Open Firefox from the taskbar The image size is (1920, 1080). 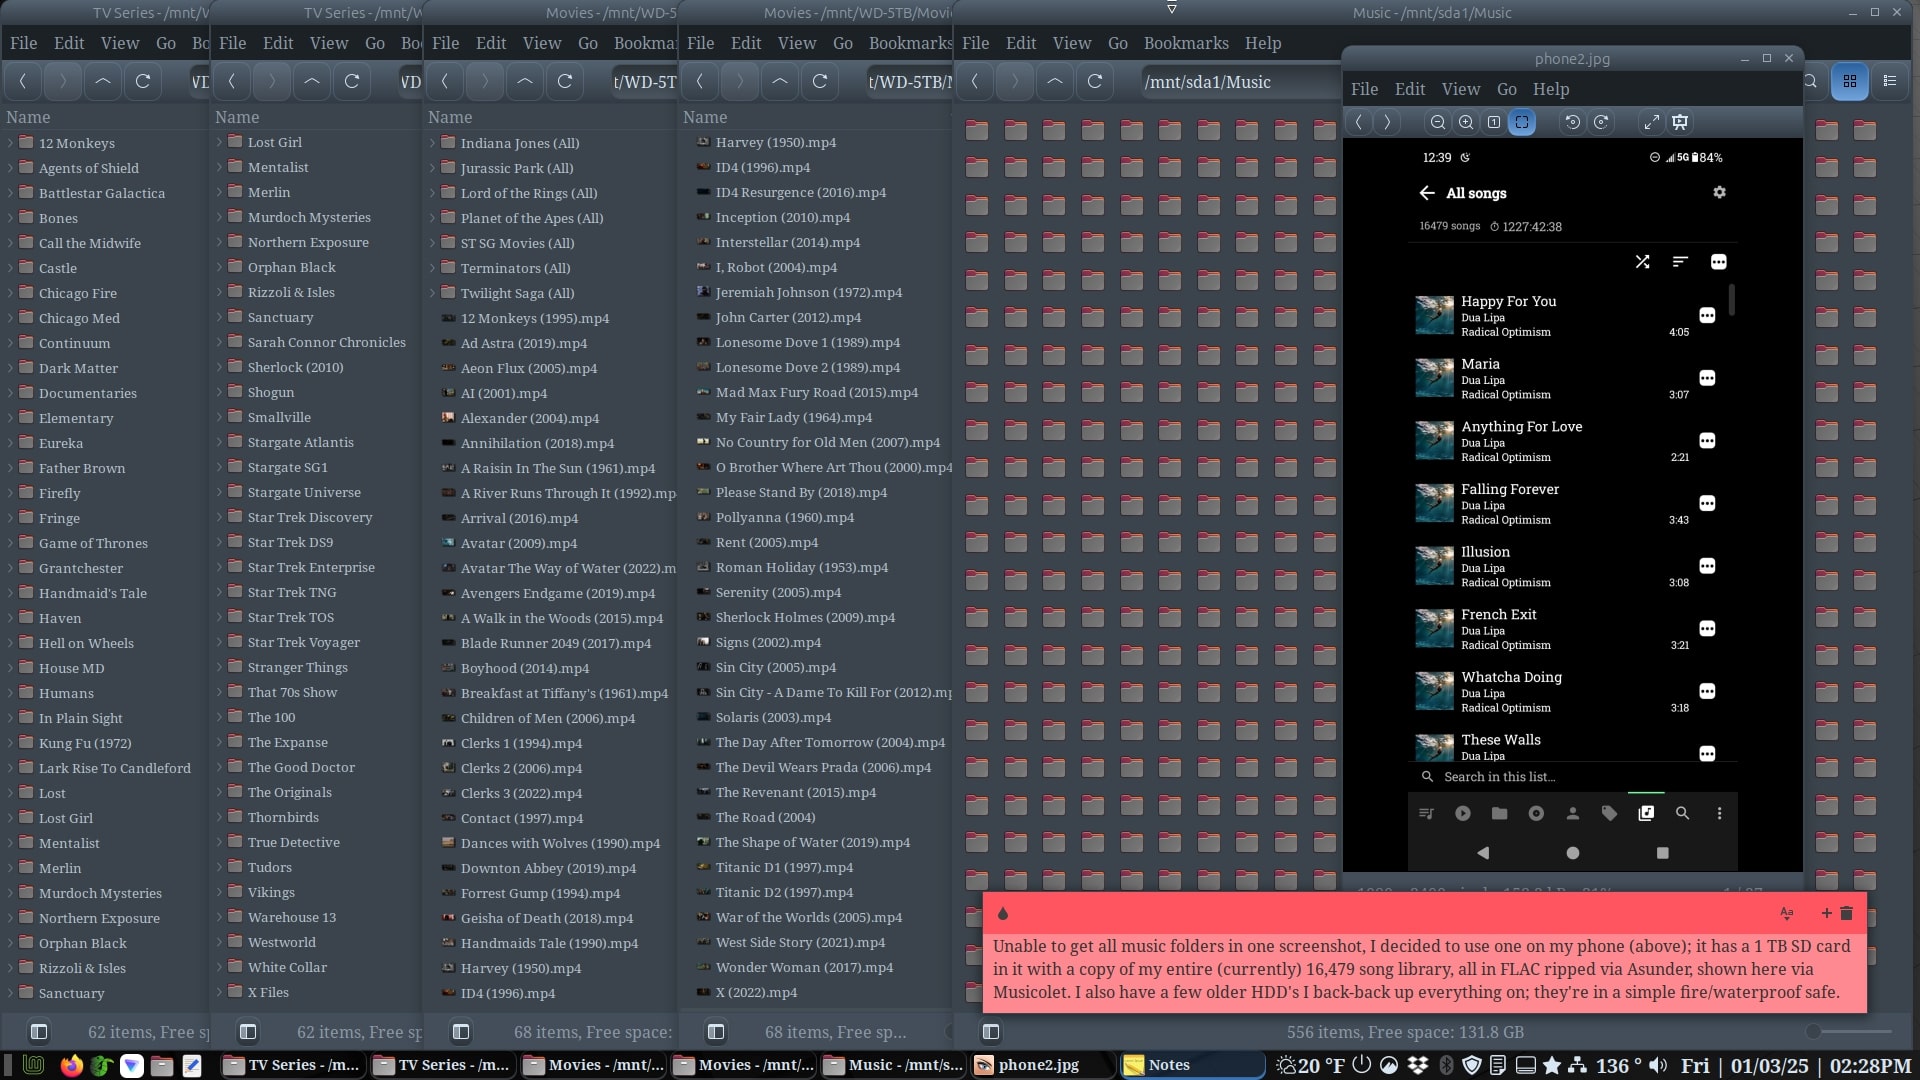click(71, 1066)
